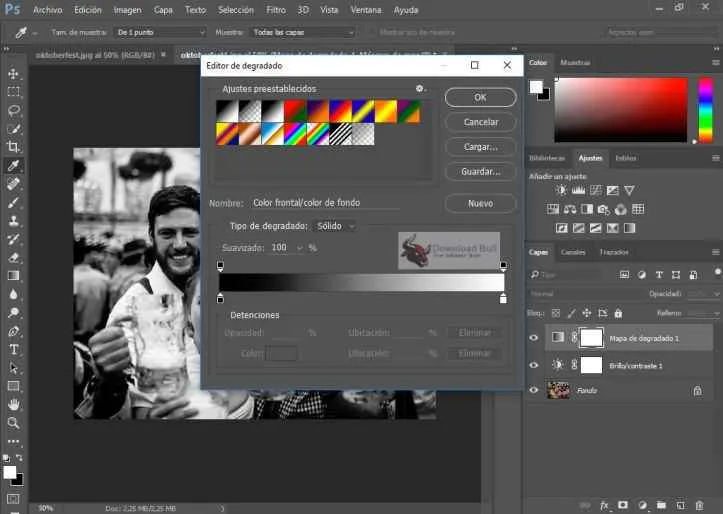The width and height of the screenshot is (723, 514).
Task: Select the Path Selection tool
Action: (x=13, y=368)
